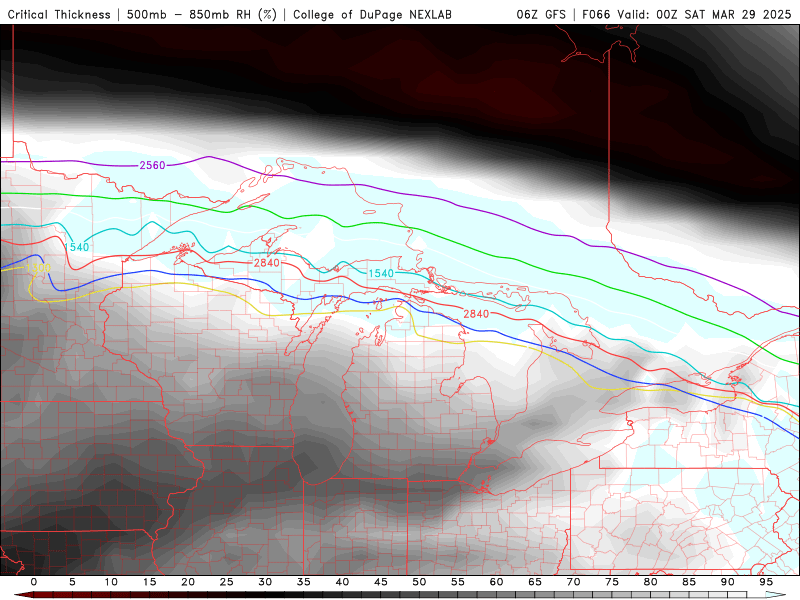Click the colorbar tick label 90
This screenshot has width=800, height=600.
pyautogui.click(x=728, y=582)
